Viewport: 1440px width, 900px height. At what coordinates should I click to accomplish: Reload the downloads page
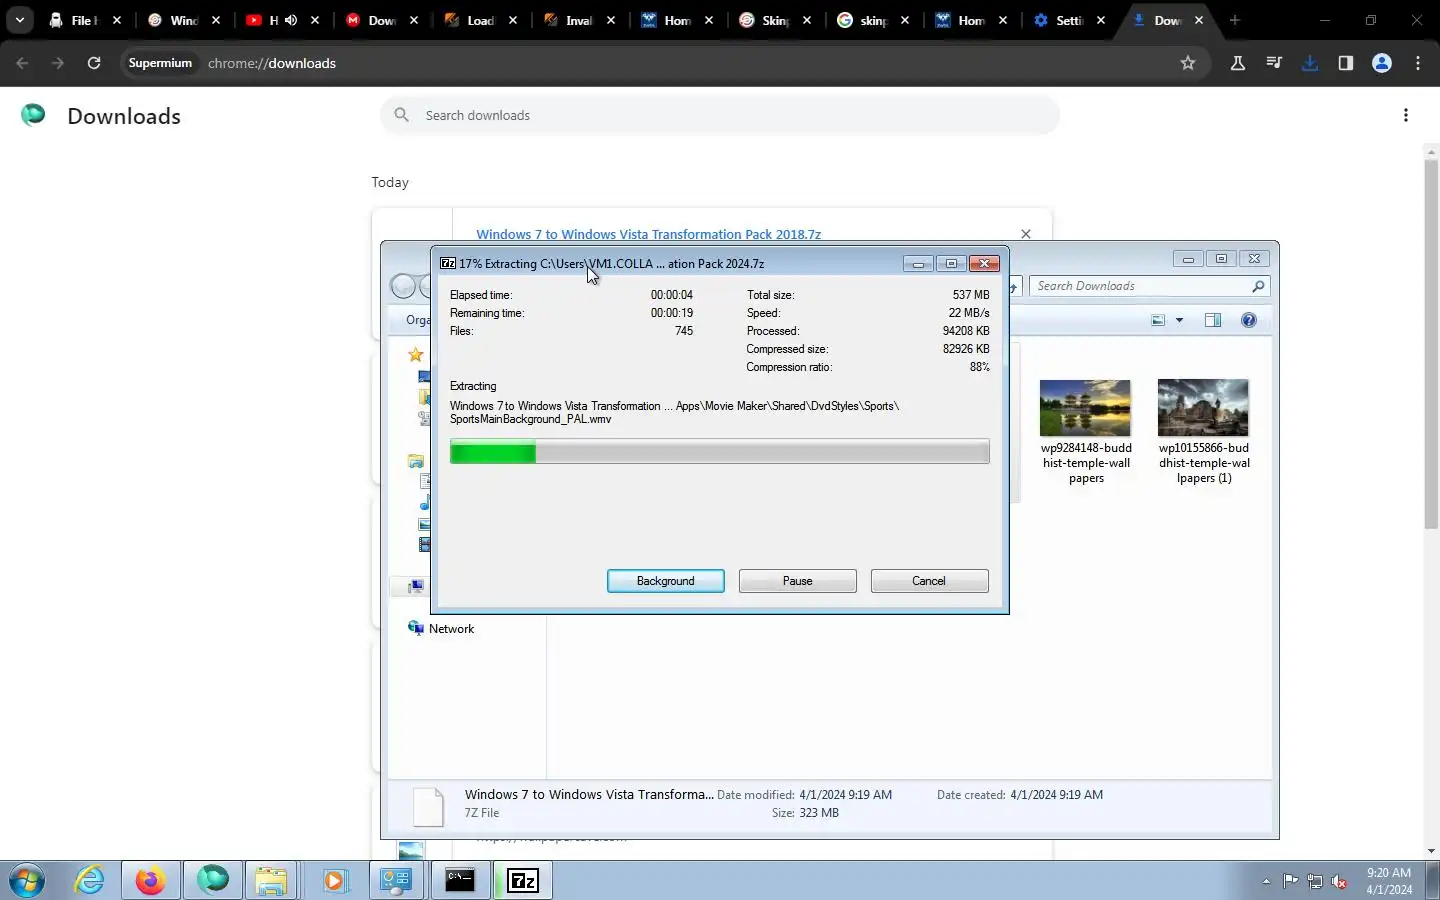point(94,63)
